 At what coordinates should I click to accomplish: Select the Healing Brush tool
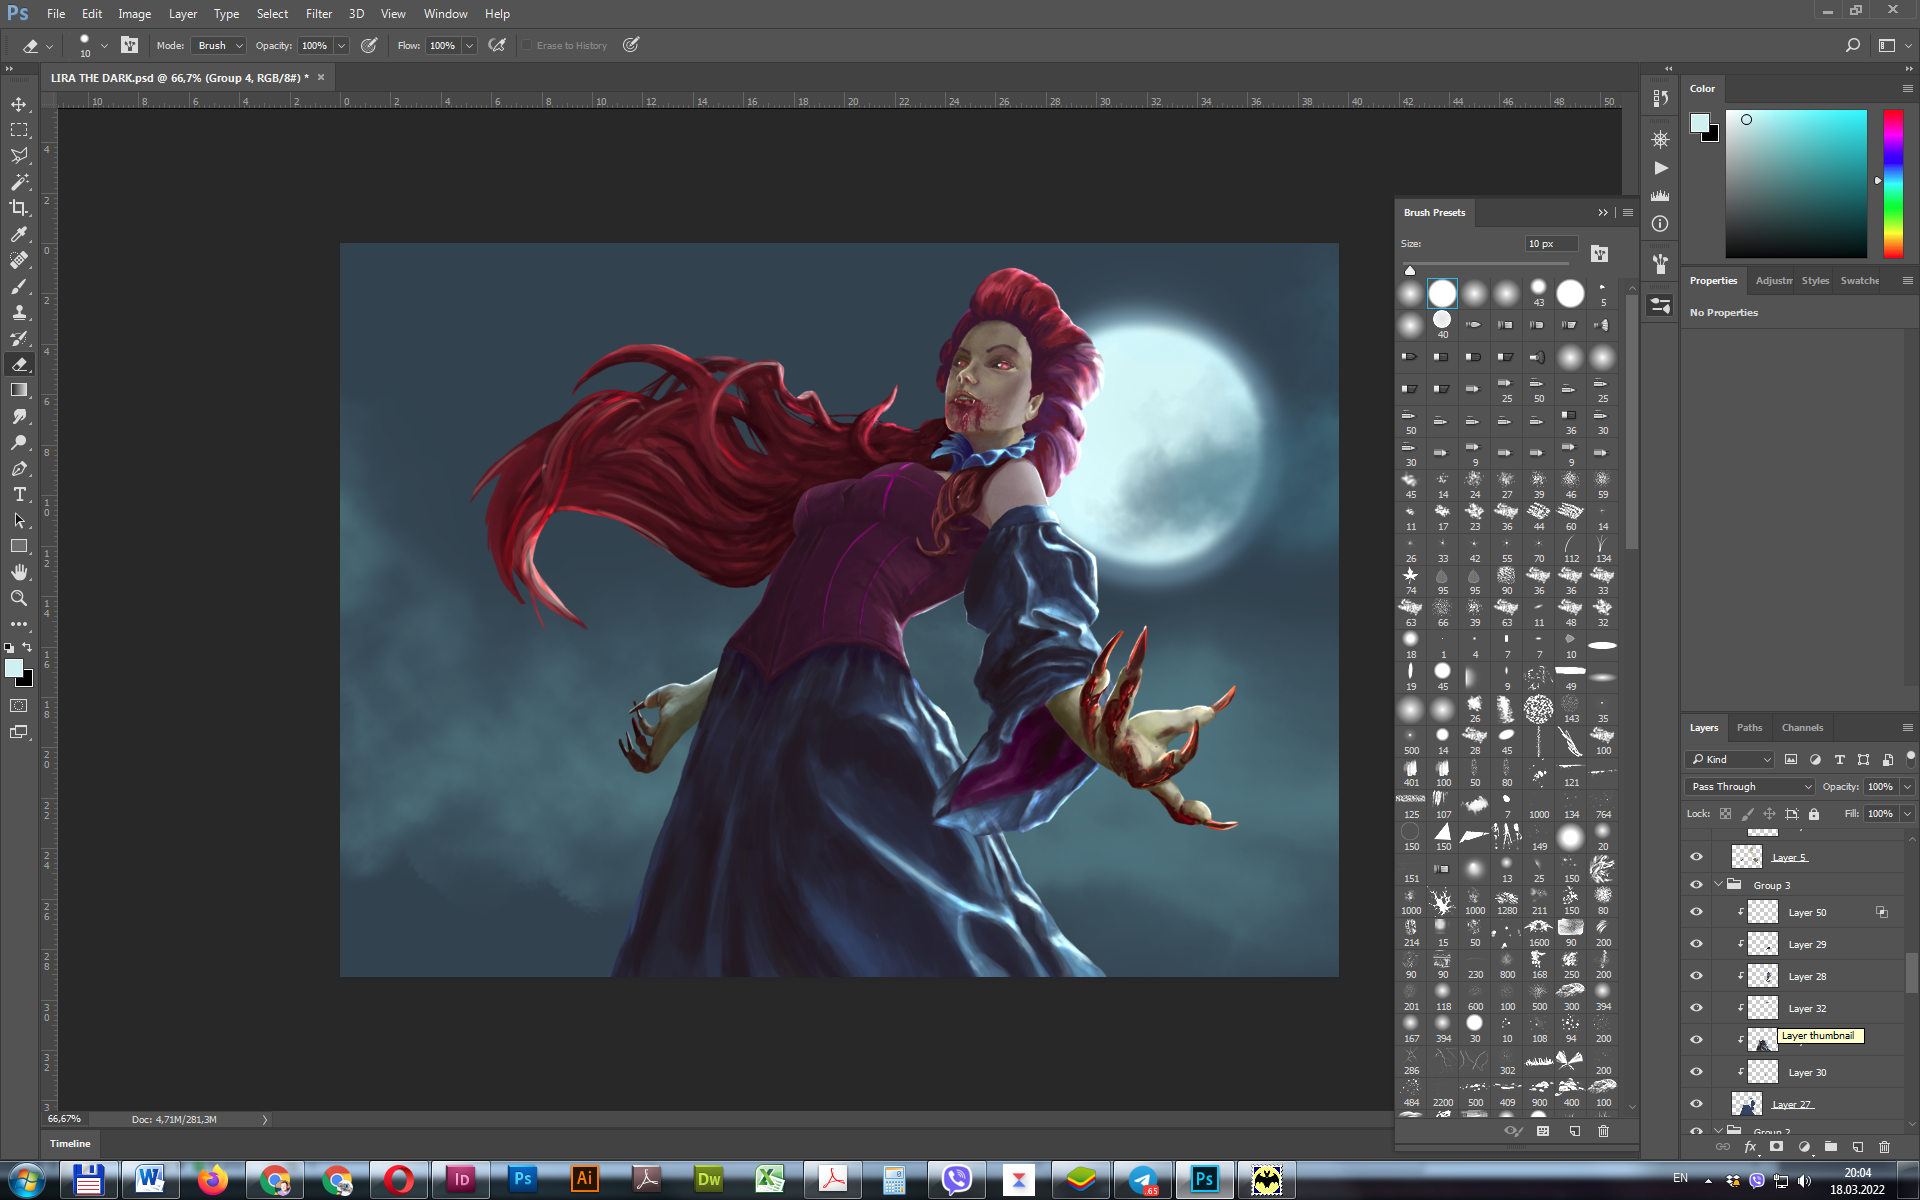click(x=19, y=260)
